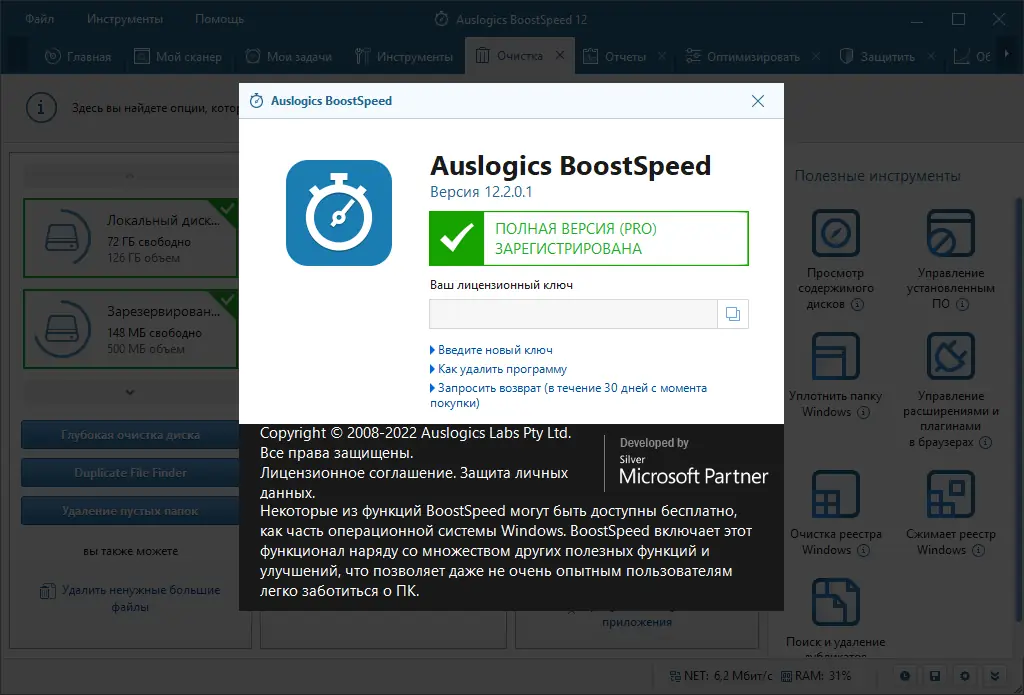Screen dimensions: 1024x695
Task: Open settings gear in the status bar
Action: point(963,676)
